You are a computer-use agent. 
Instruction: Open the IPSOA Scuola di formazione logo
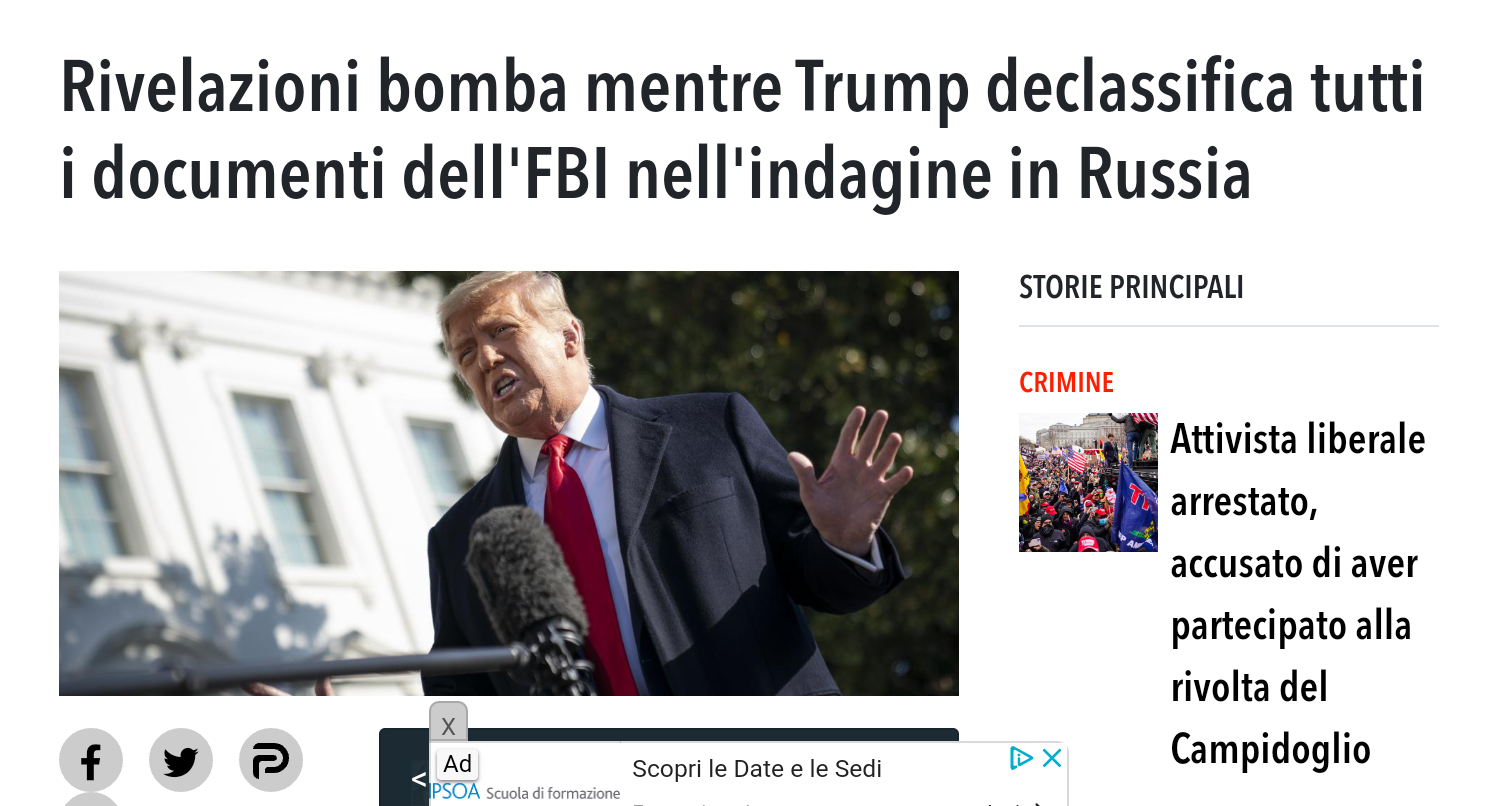[x=526, y=792]
